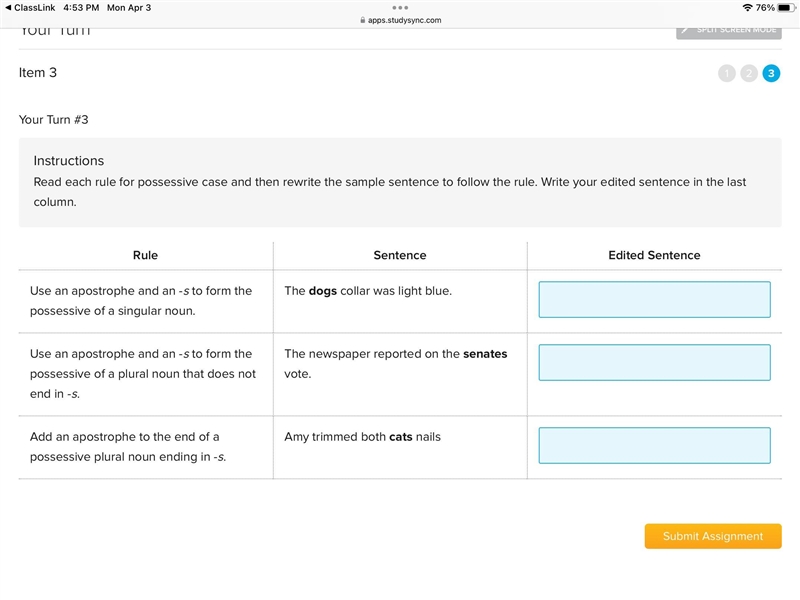Click the Split Screen Mode button
Screen dimensions: 800x600
pos(729,31)
